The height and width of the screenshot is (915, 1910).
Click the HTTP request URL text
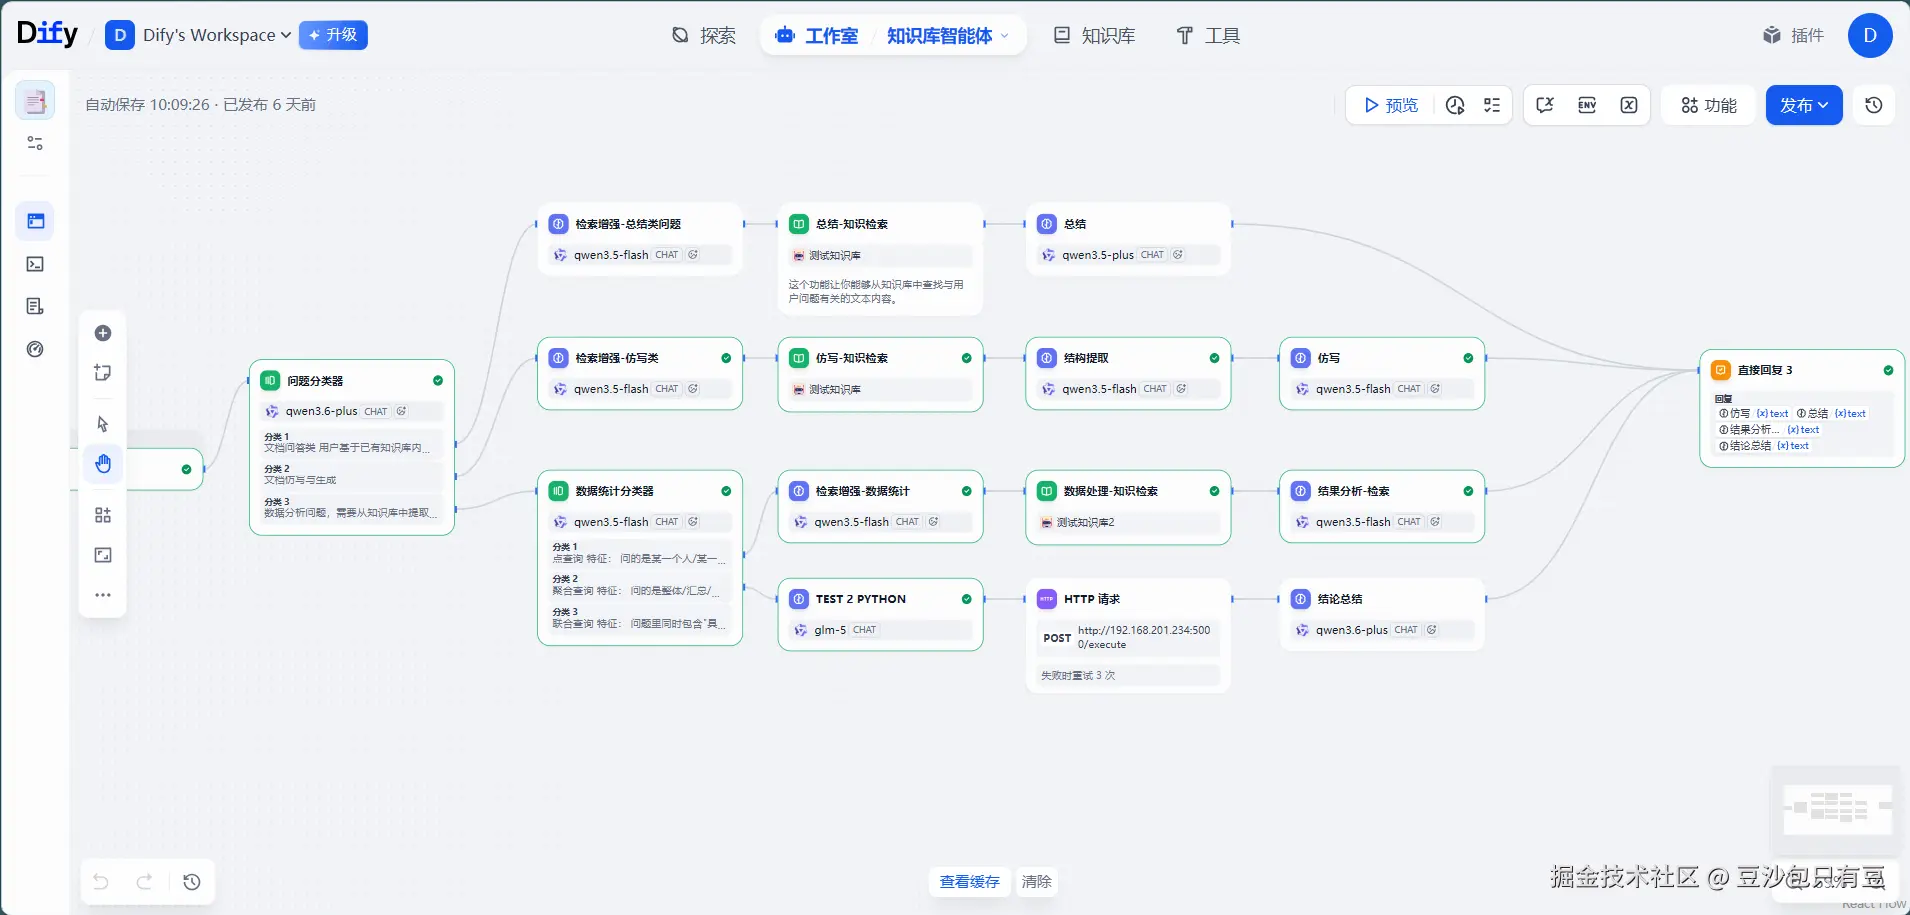point(1144,637)
